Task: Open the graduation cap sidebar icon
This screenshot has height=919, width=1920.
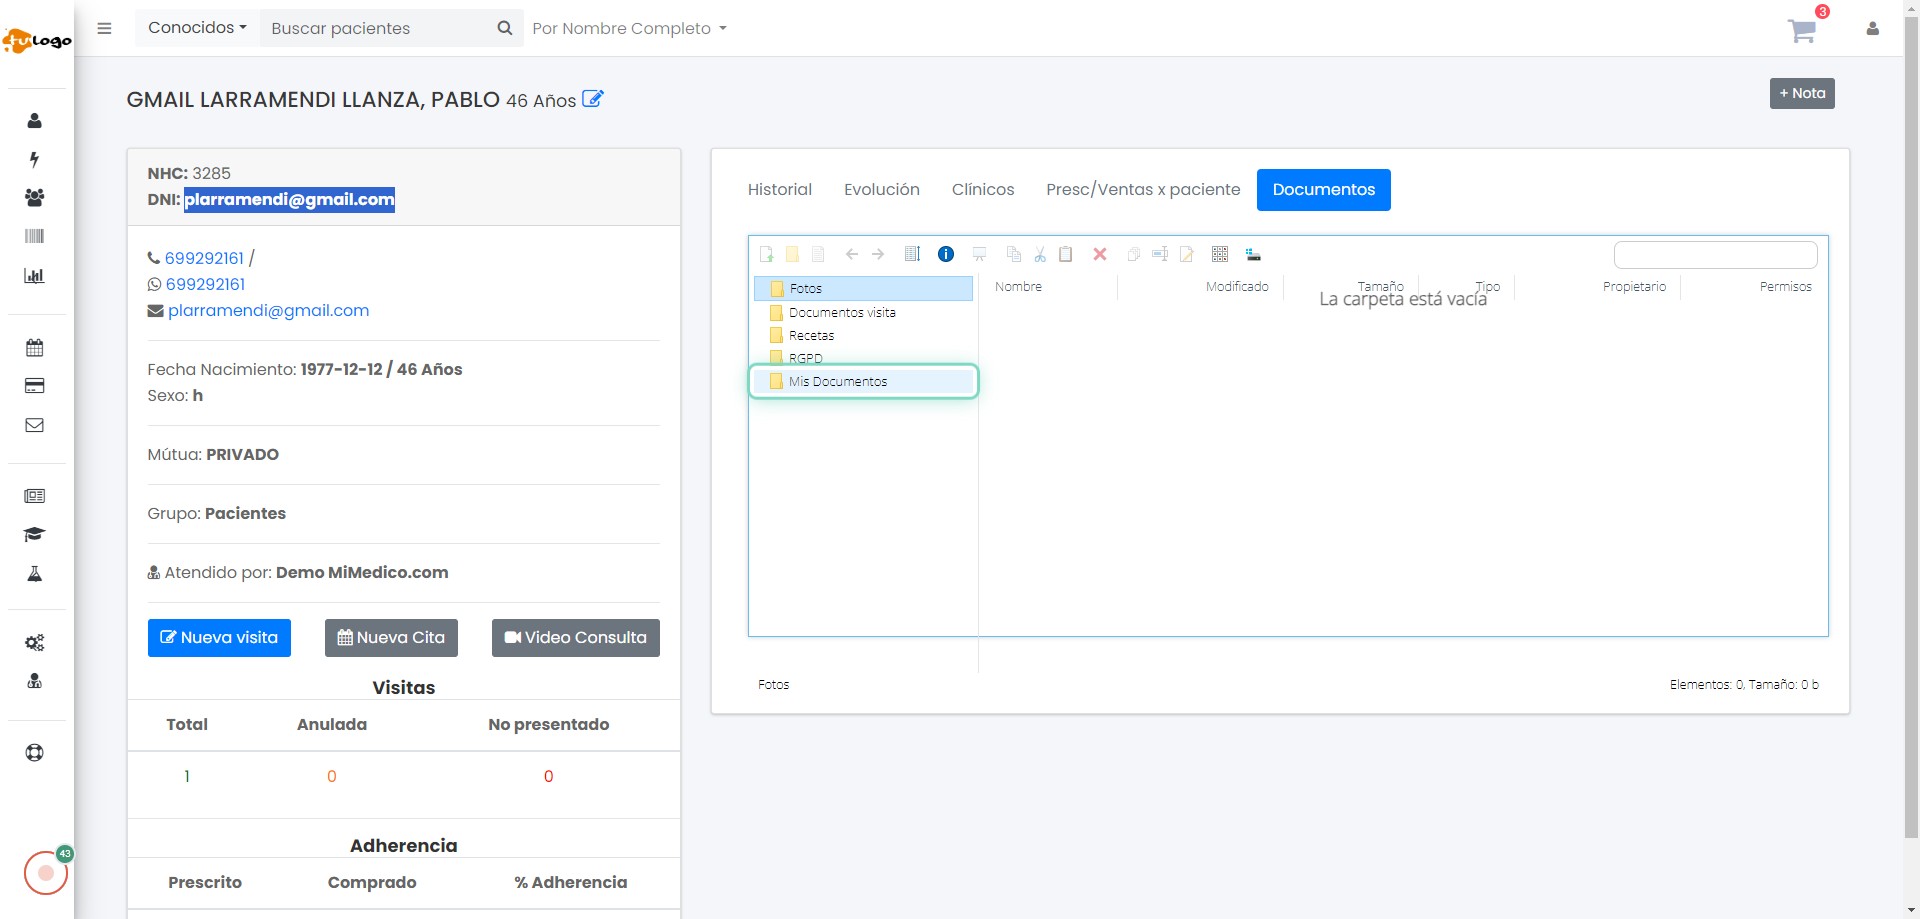Action: (x=34, y=534)
